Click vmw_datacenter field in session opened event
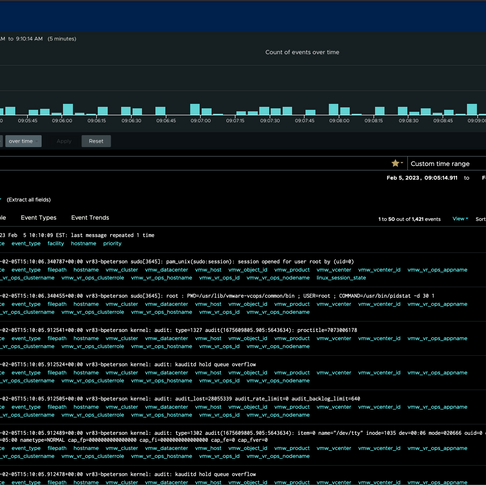This screenshot has width=486, height=485. tap(167, 270)
